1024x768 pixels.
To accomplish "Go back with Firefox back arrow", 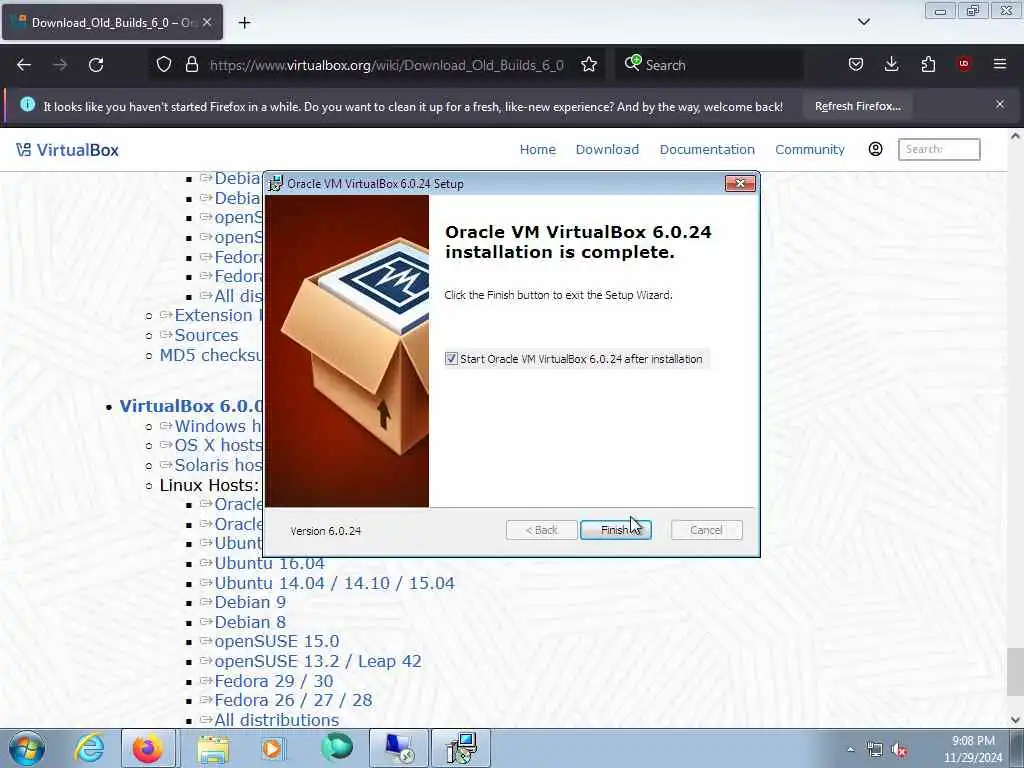I will (x=24, y=65).
